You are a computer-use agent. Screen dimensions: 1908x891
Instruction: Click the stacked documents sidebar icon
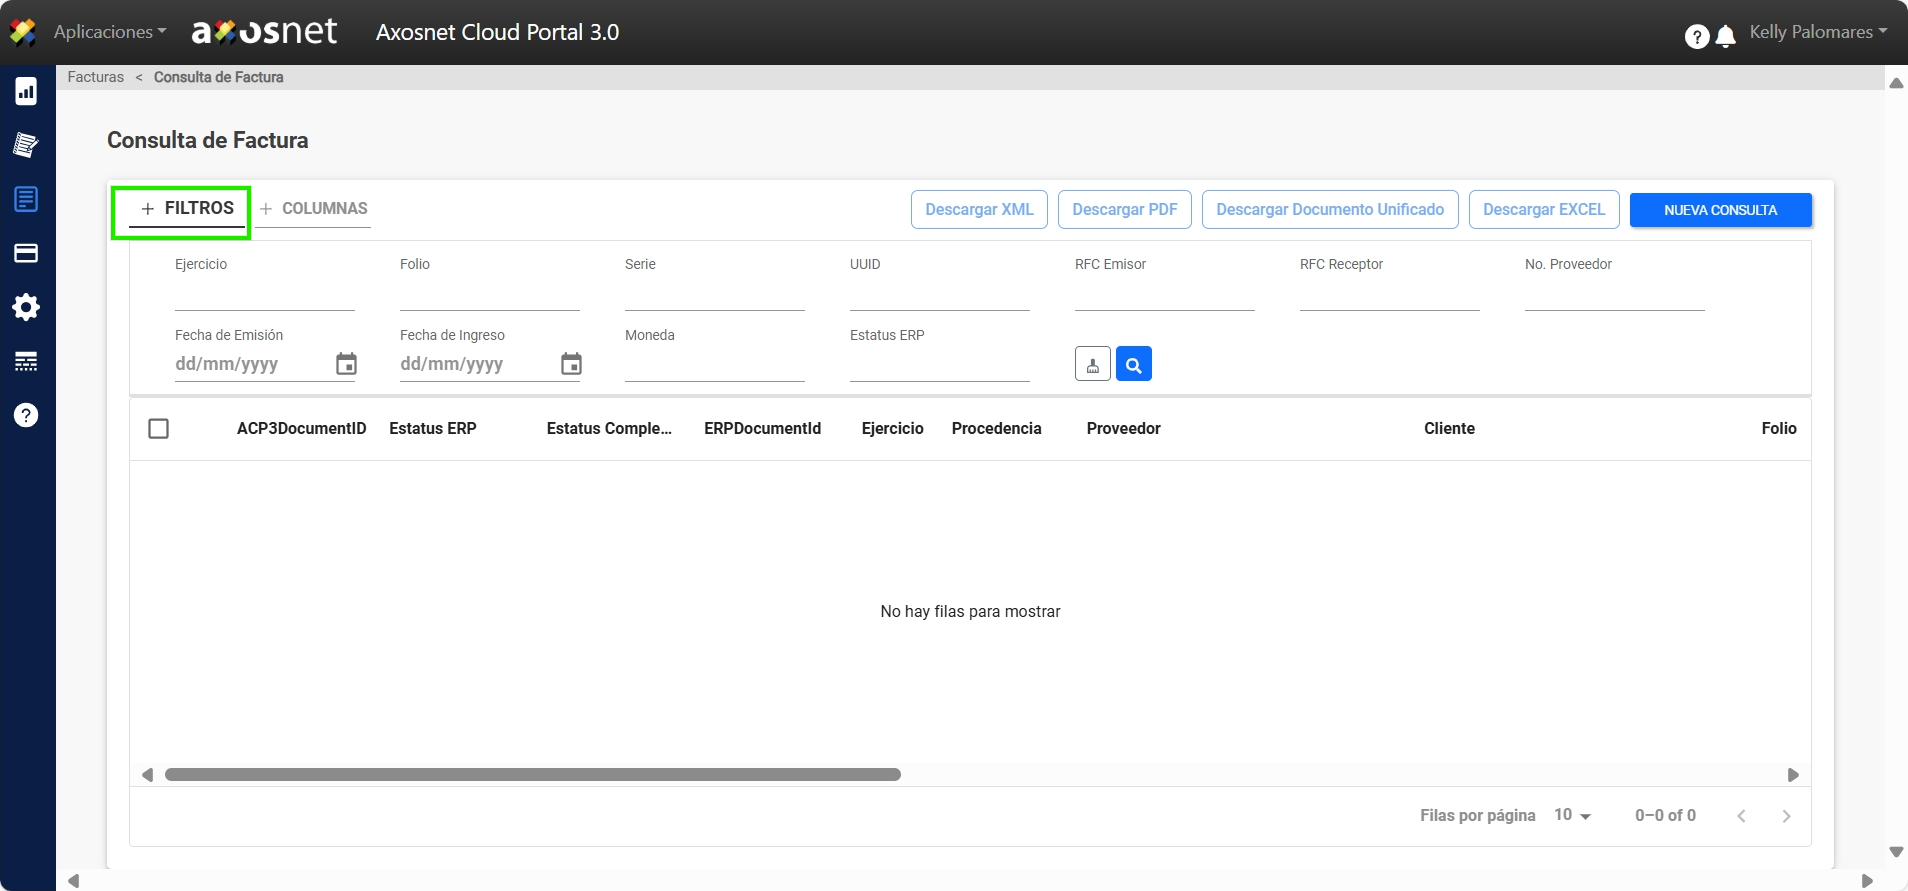26,146
